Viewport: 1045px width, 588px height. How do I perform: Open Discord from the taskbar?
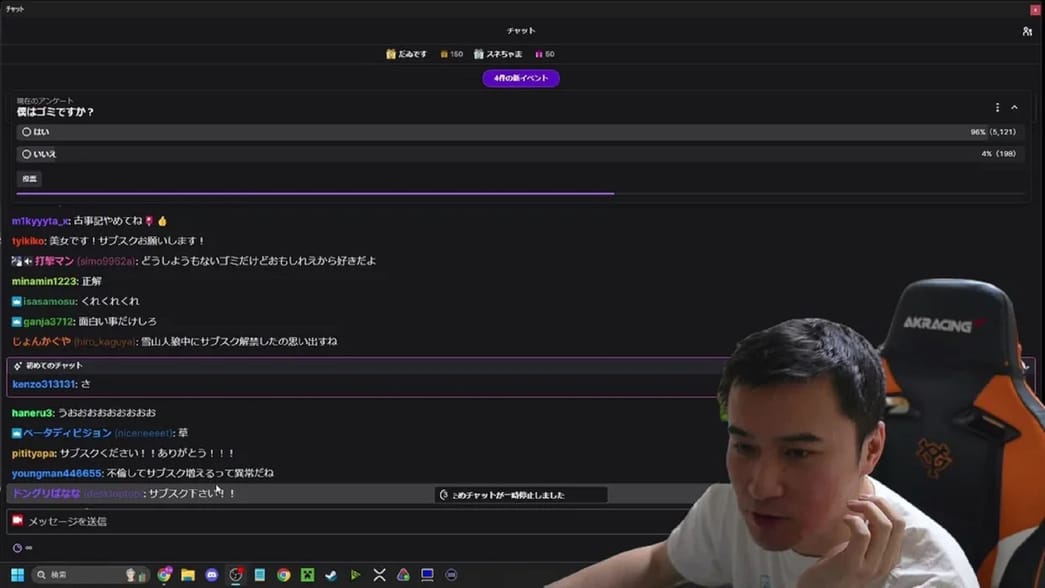pyautogui.click(x=211, y=574)
